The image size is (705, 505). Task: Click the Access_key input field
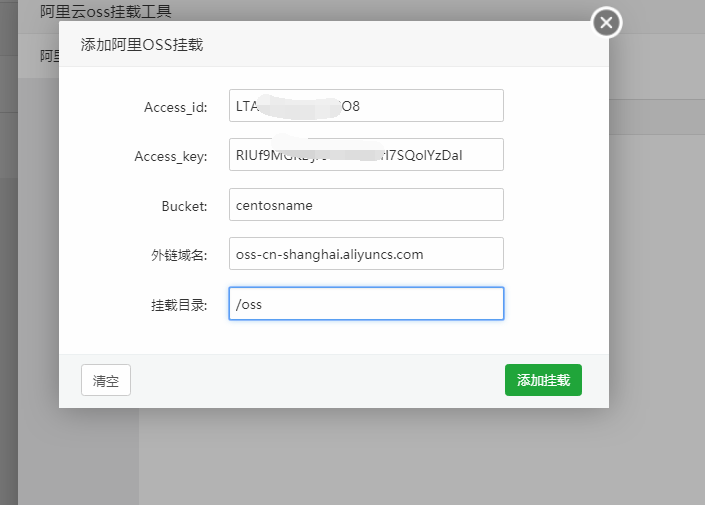366,155
